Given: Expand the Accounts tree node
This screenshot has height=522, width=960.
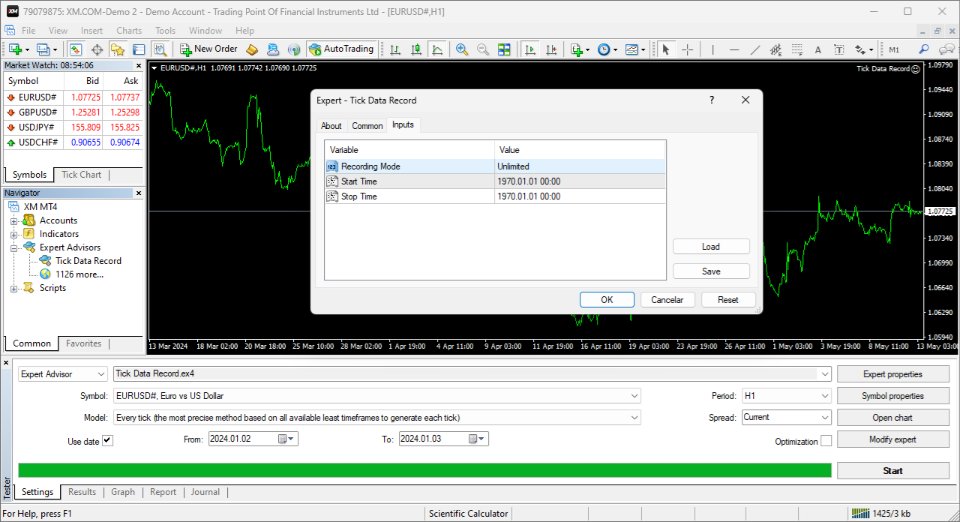Looking at the screenshot, I should coord(13,221).
